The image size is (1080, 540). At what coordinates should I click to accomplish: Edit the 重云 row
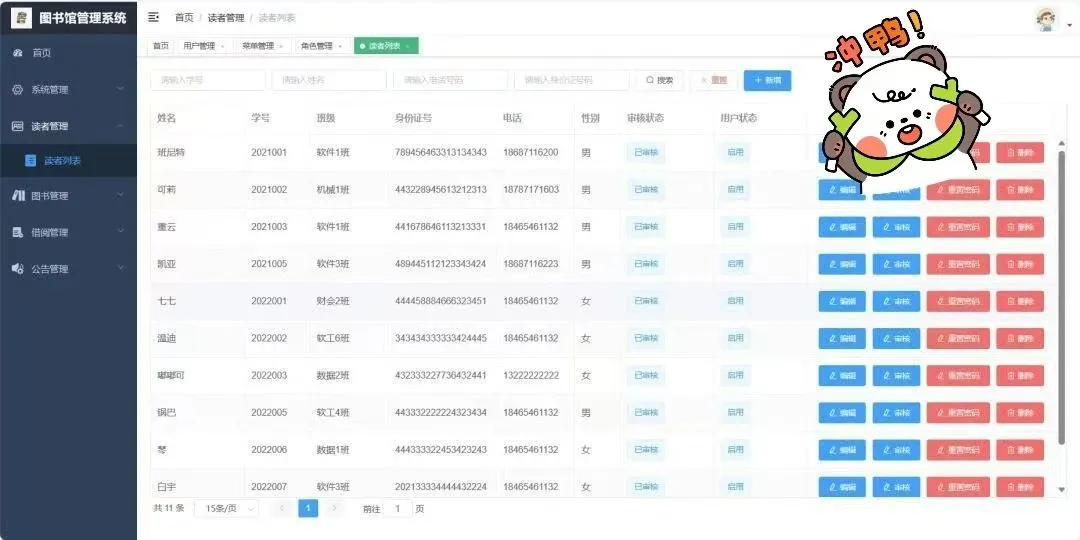(842, 227)
